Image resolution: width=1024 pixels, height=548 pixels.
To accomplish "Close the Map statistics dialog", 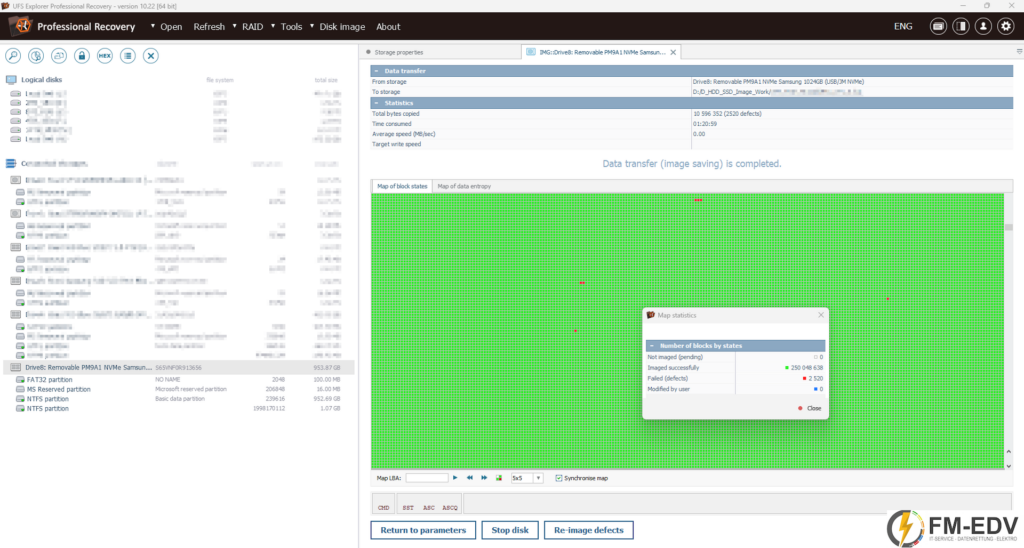I will click(821, 315).
